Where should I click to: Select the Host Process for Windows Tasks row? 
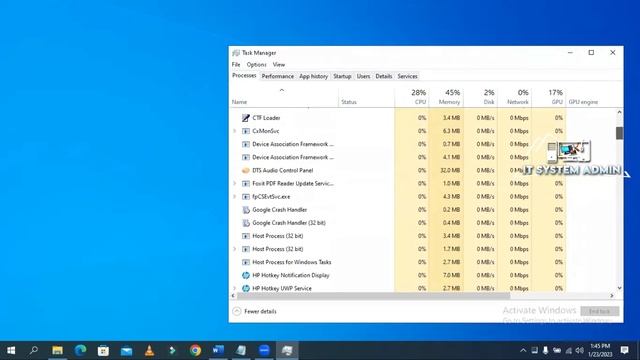click(423, 262)
